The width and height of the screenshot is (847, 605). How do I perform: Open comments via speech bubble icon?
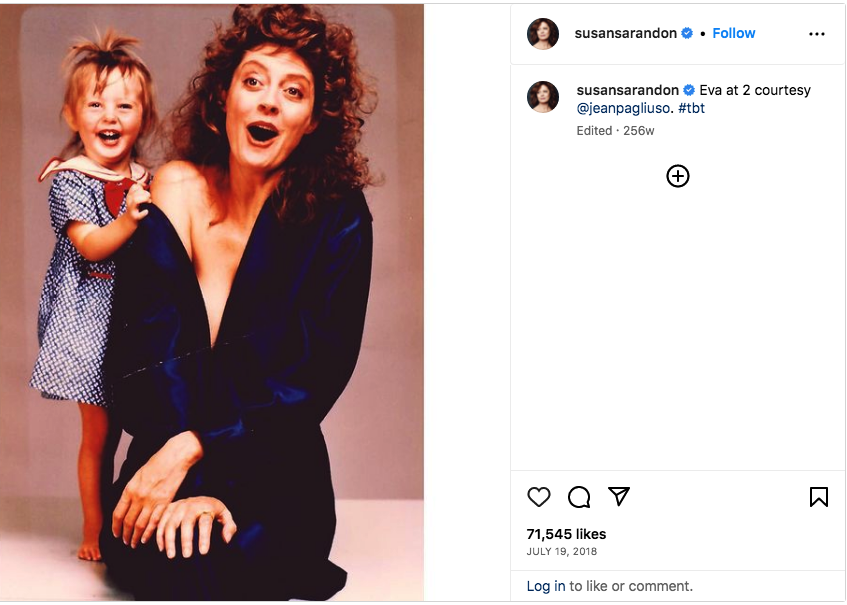point(579,497)
